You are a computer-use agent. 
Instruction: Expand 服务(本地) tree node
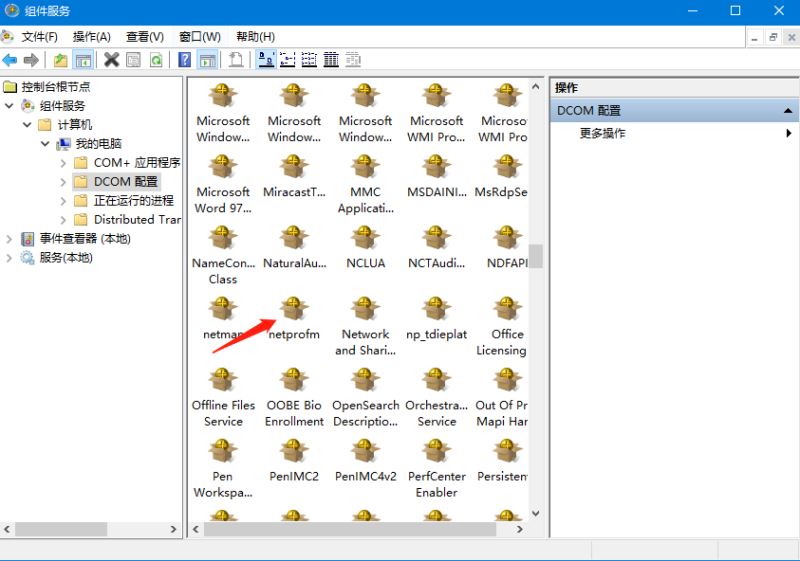tap(9, 258)
